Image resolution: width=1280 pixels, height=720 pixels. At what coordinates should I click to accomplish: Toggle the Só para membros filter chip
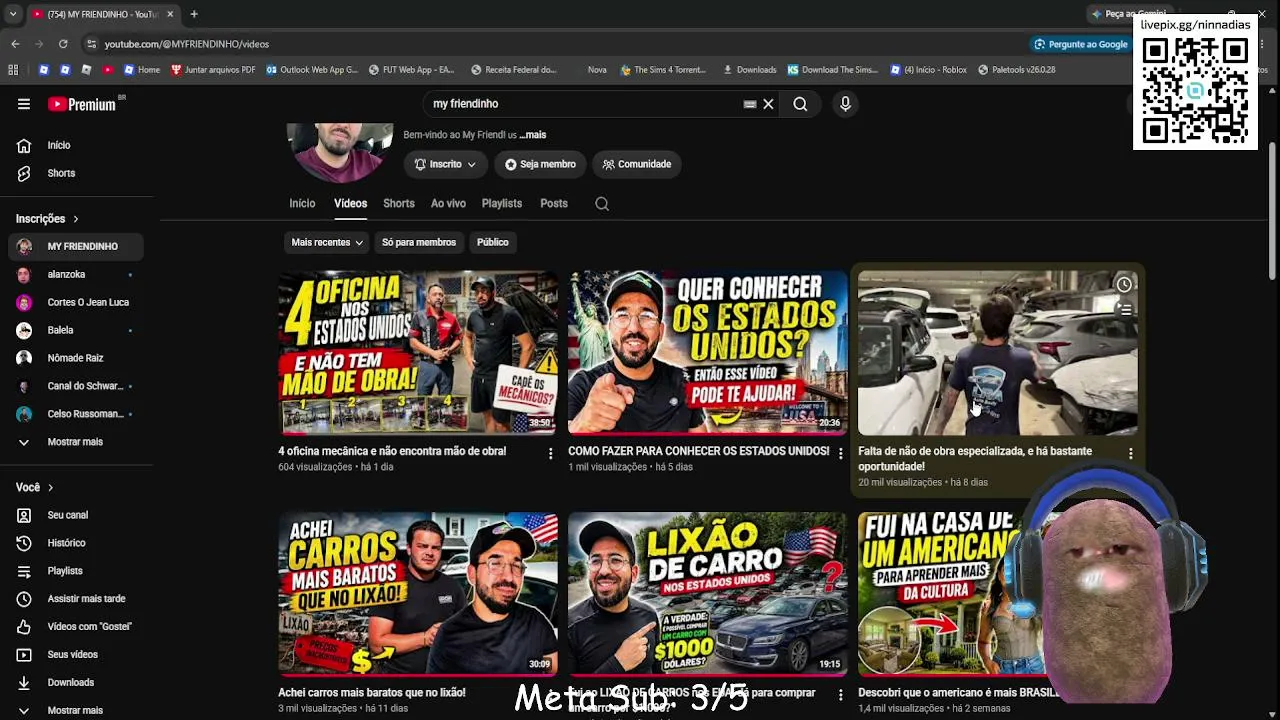tap(419, 242)
